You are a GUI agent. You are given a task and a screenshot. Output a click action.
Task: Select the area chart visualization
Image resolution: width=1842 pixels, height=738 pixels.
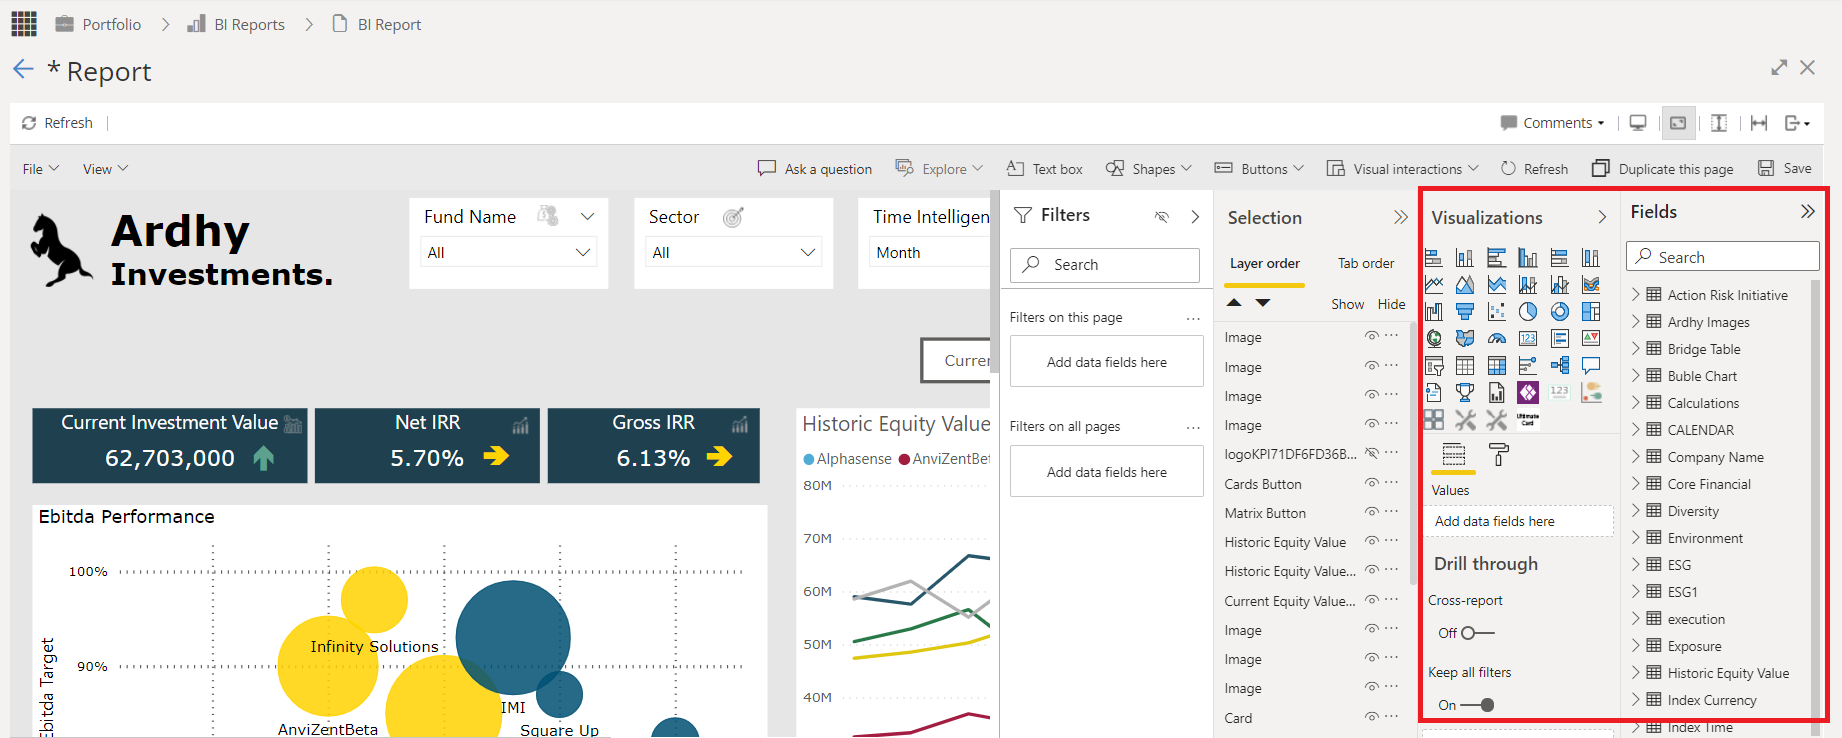1465,285
